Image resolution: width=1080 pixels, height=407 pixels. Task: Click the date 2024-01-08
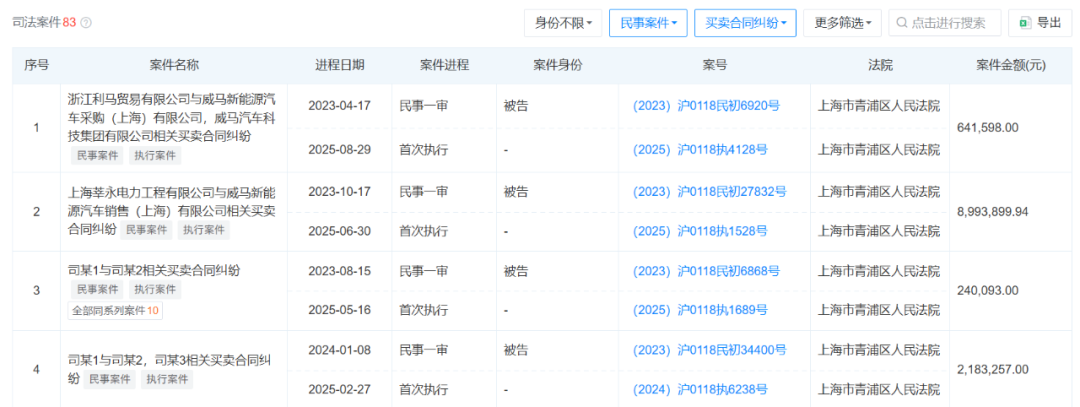click(340, 351)
